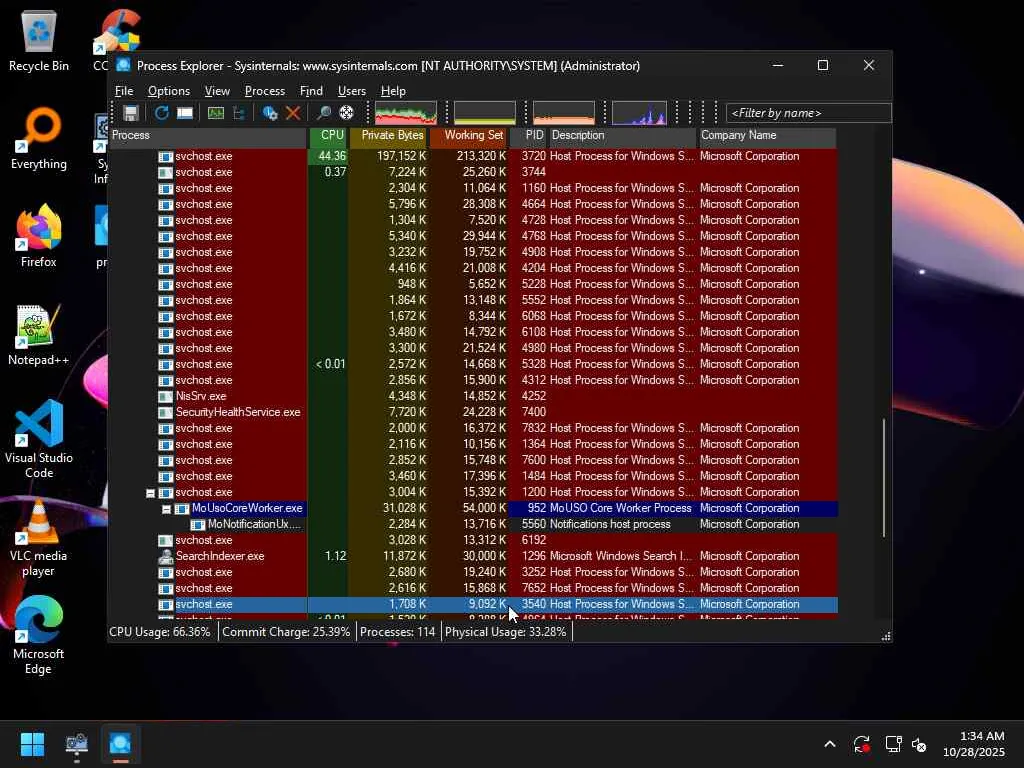1024x768 pixels.
Task: Sort by the PID column header
Action: [530, 136]
